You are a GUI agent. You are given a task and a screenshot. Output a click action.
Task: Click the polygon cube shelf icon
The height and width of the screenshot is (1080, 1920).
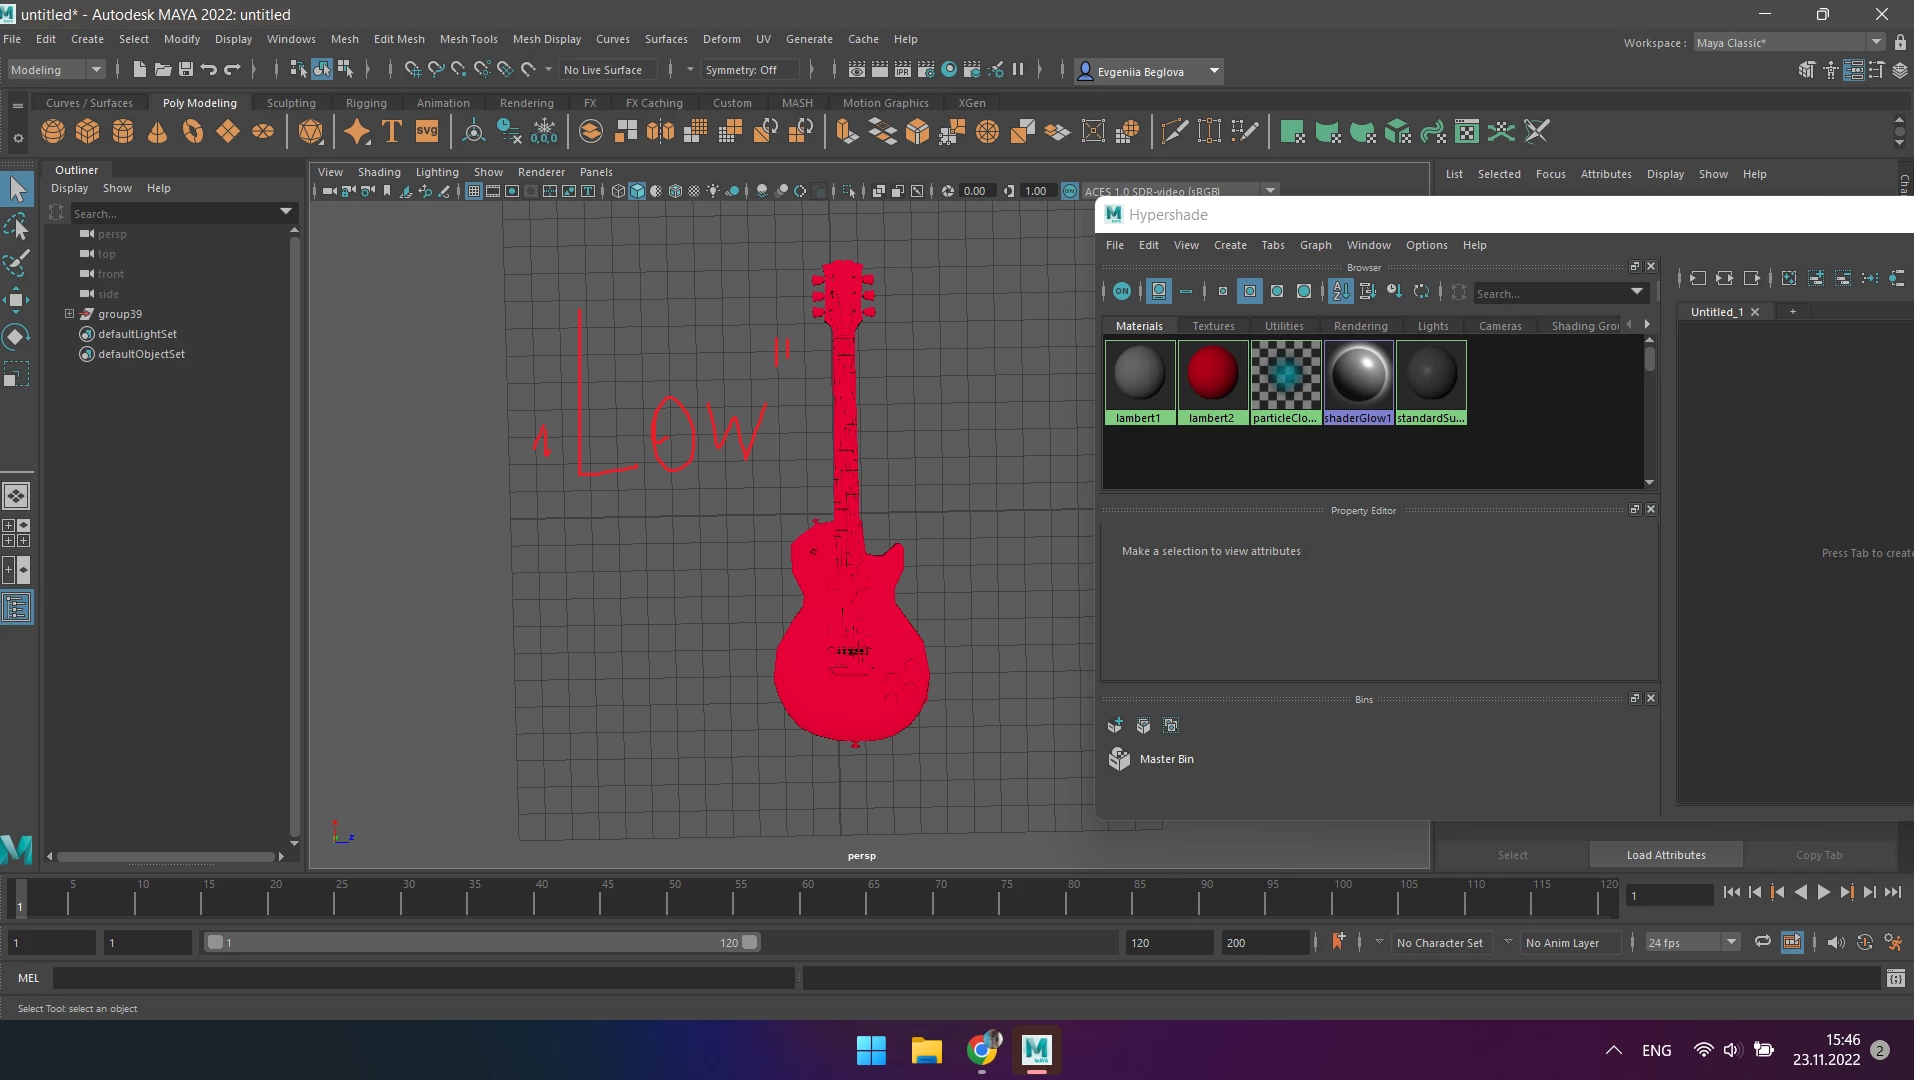(x=88, y=131)
